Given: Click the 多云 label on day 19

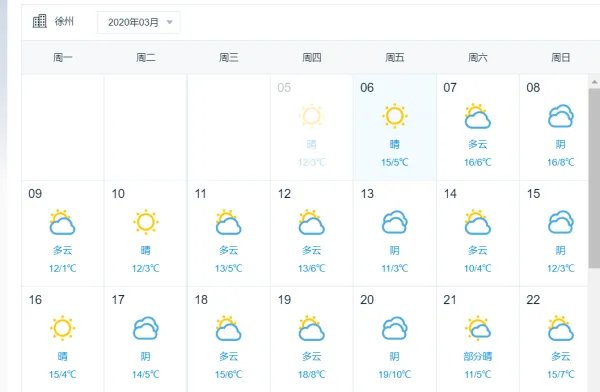Looking at the screenshot, I should pos(311,356).
